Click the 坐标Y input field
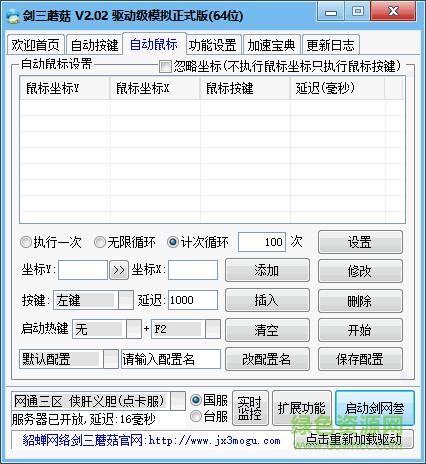 pyautogui.click(x=83, y=270)
